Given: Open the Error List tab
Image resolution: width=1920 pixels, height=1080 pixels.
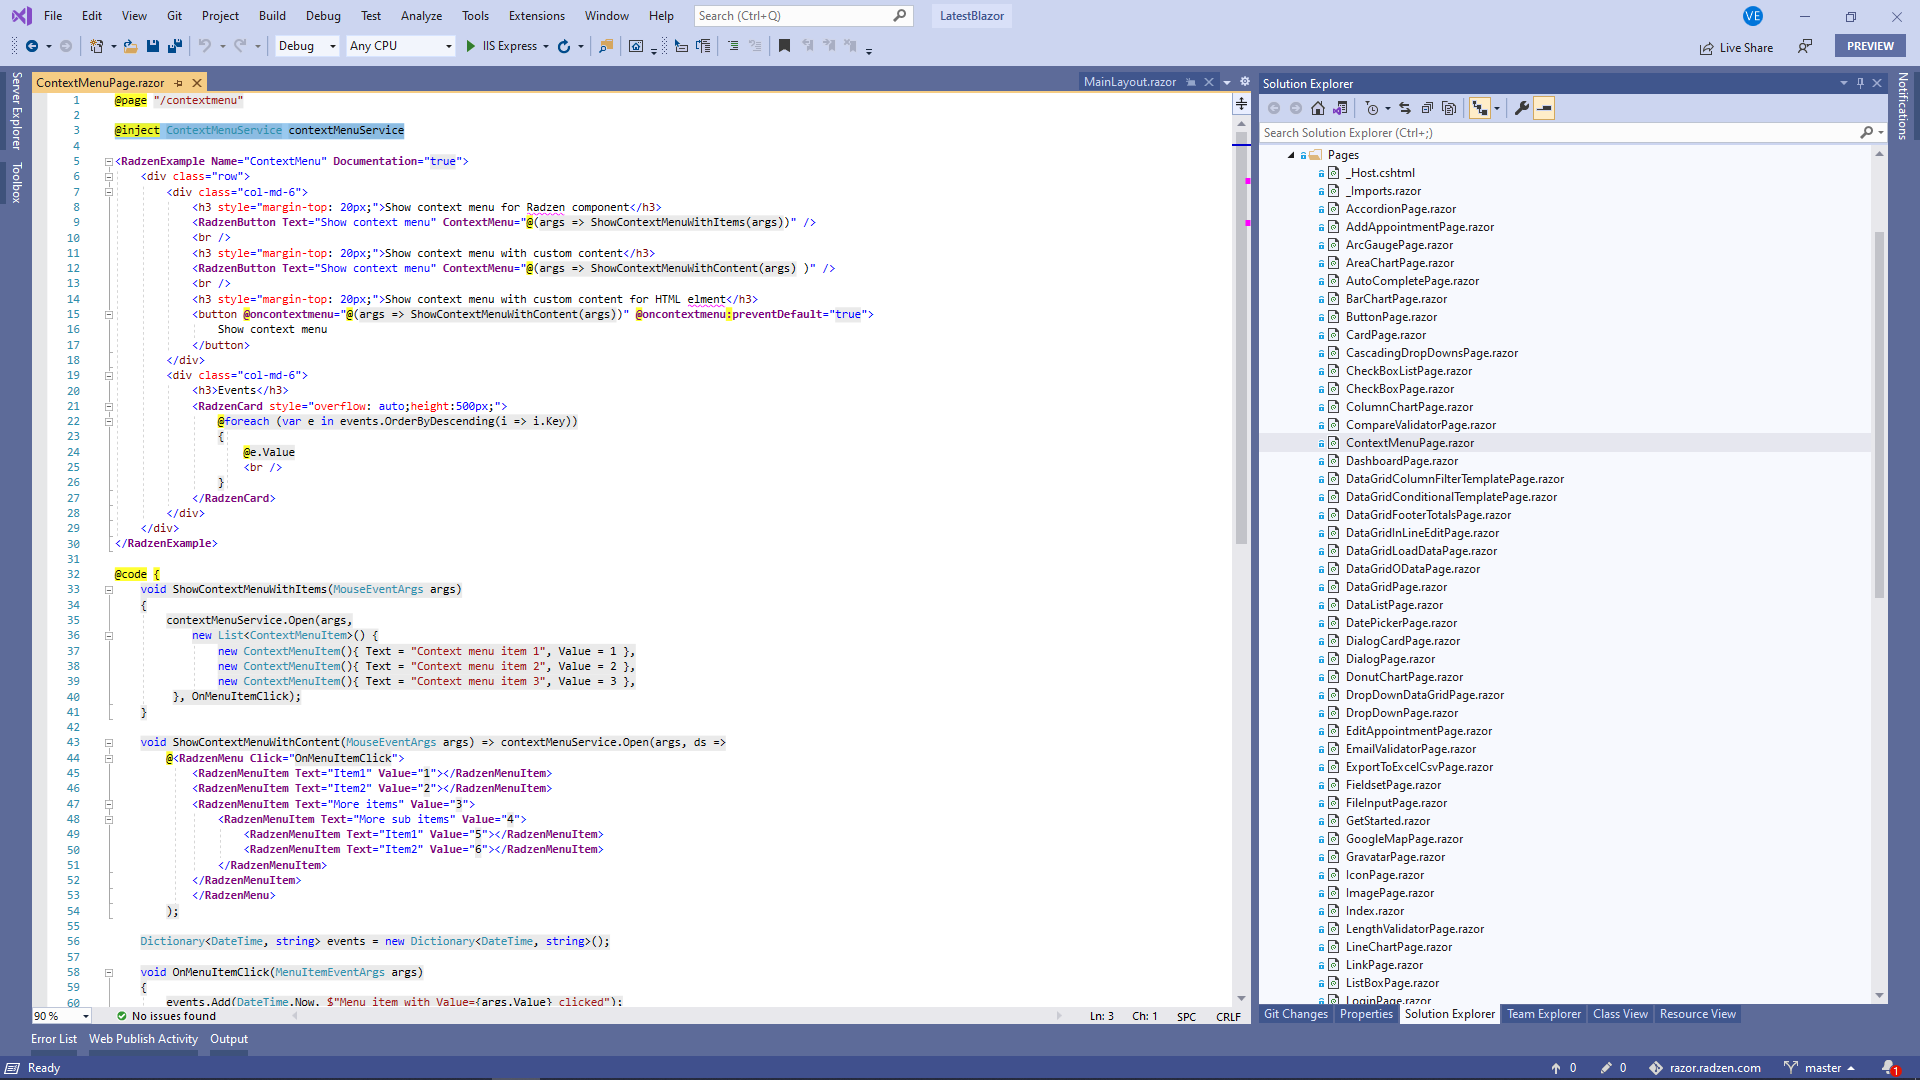Looking at the screenshot, I should (54, 1039).
